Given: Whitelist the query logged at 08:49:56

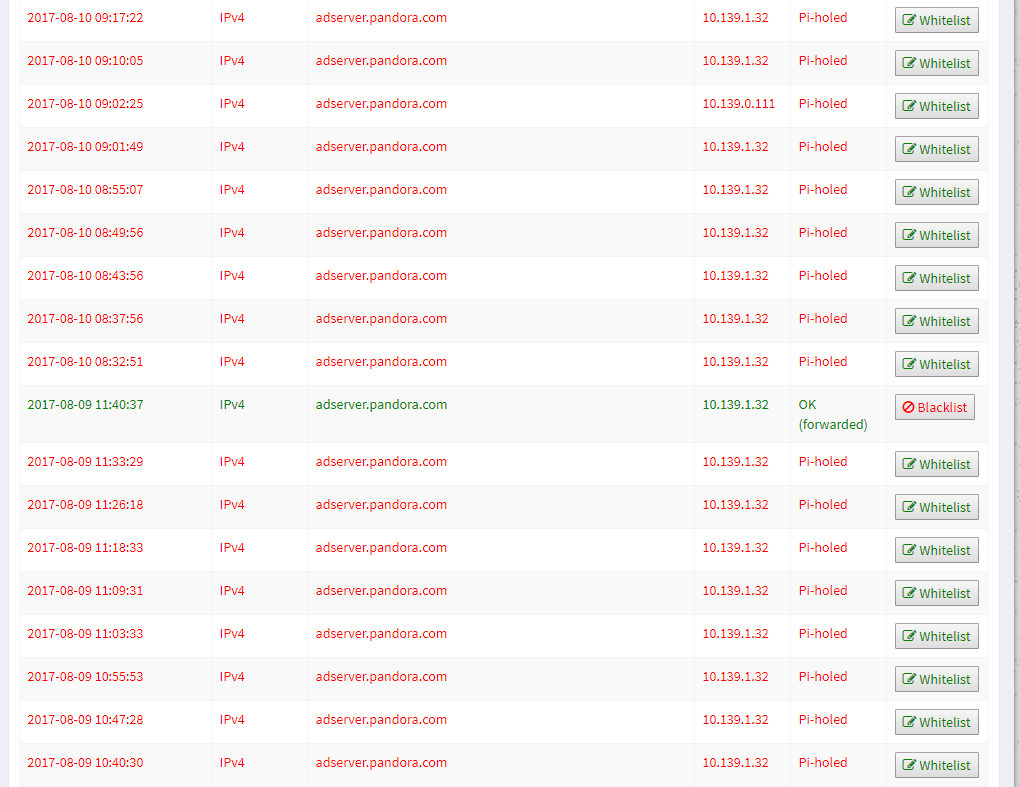Looking at the screenshot, I should point(936,235).
